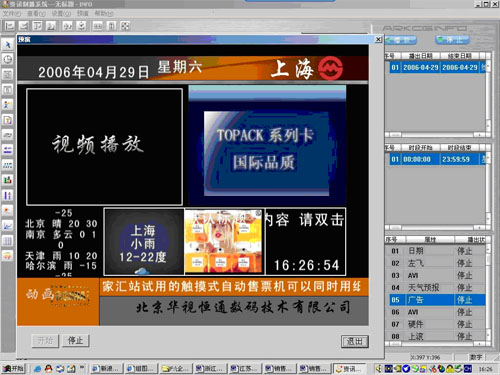Open the 预演 menu
The image size is (500, 375).
click(83, 13)
